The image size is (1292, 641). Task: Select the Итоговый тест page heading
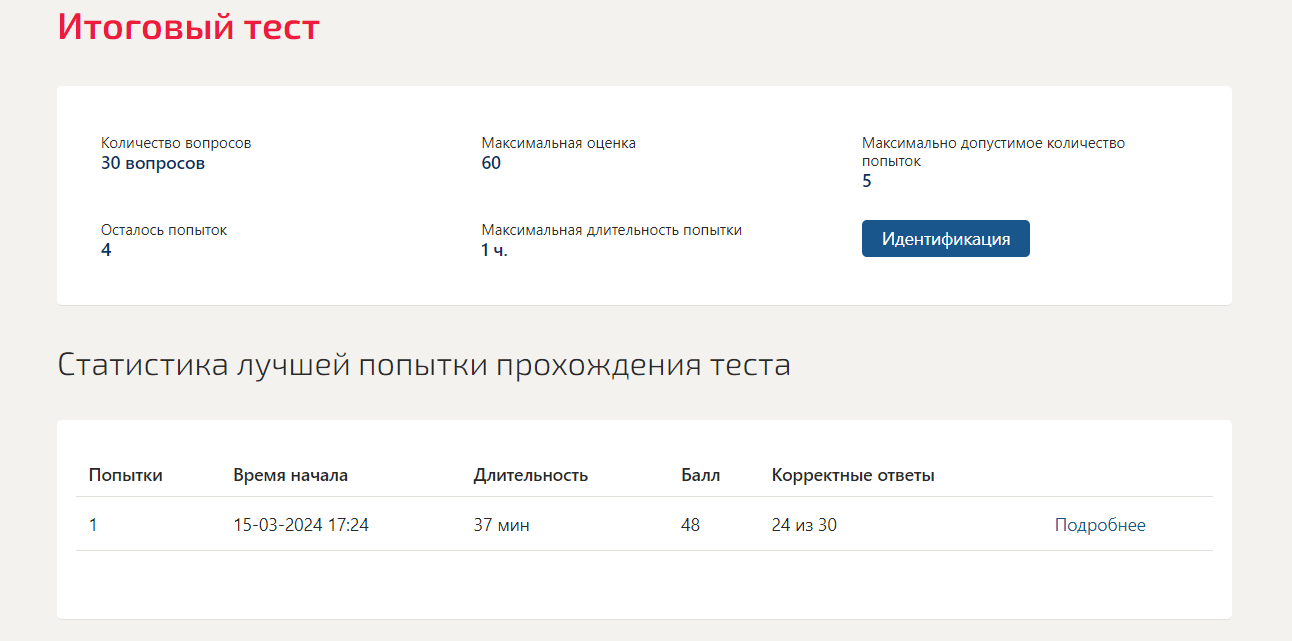click(189, 26)
